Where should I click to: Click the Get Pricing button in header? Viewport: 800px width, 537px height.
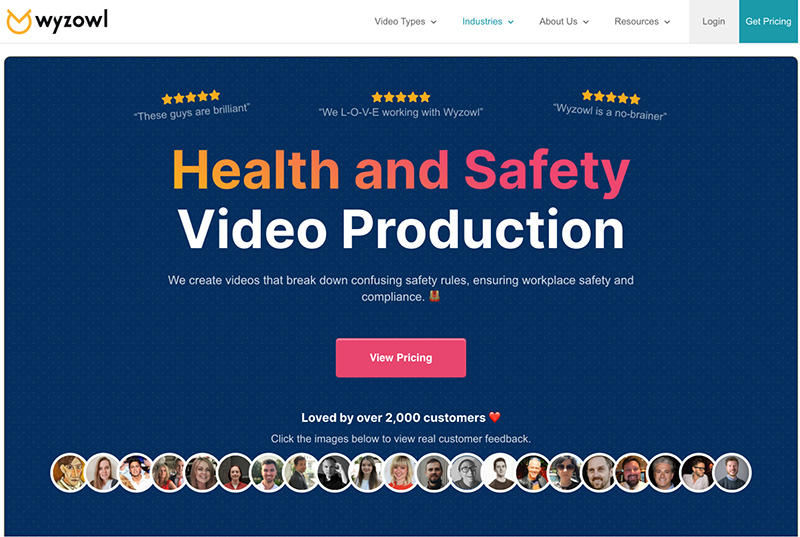(x=768, y=21)
